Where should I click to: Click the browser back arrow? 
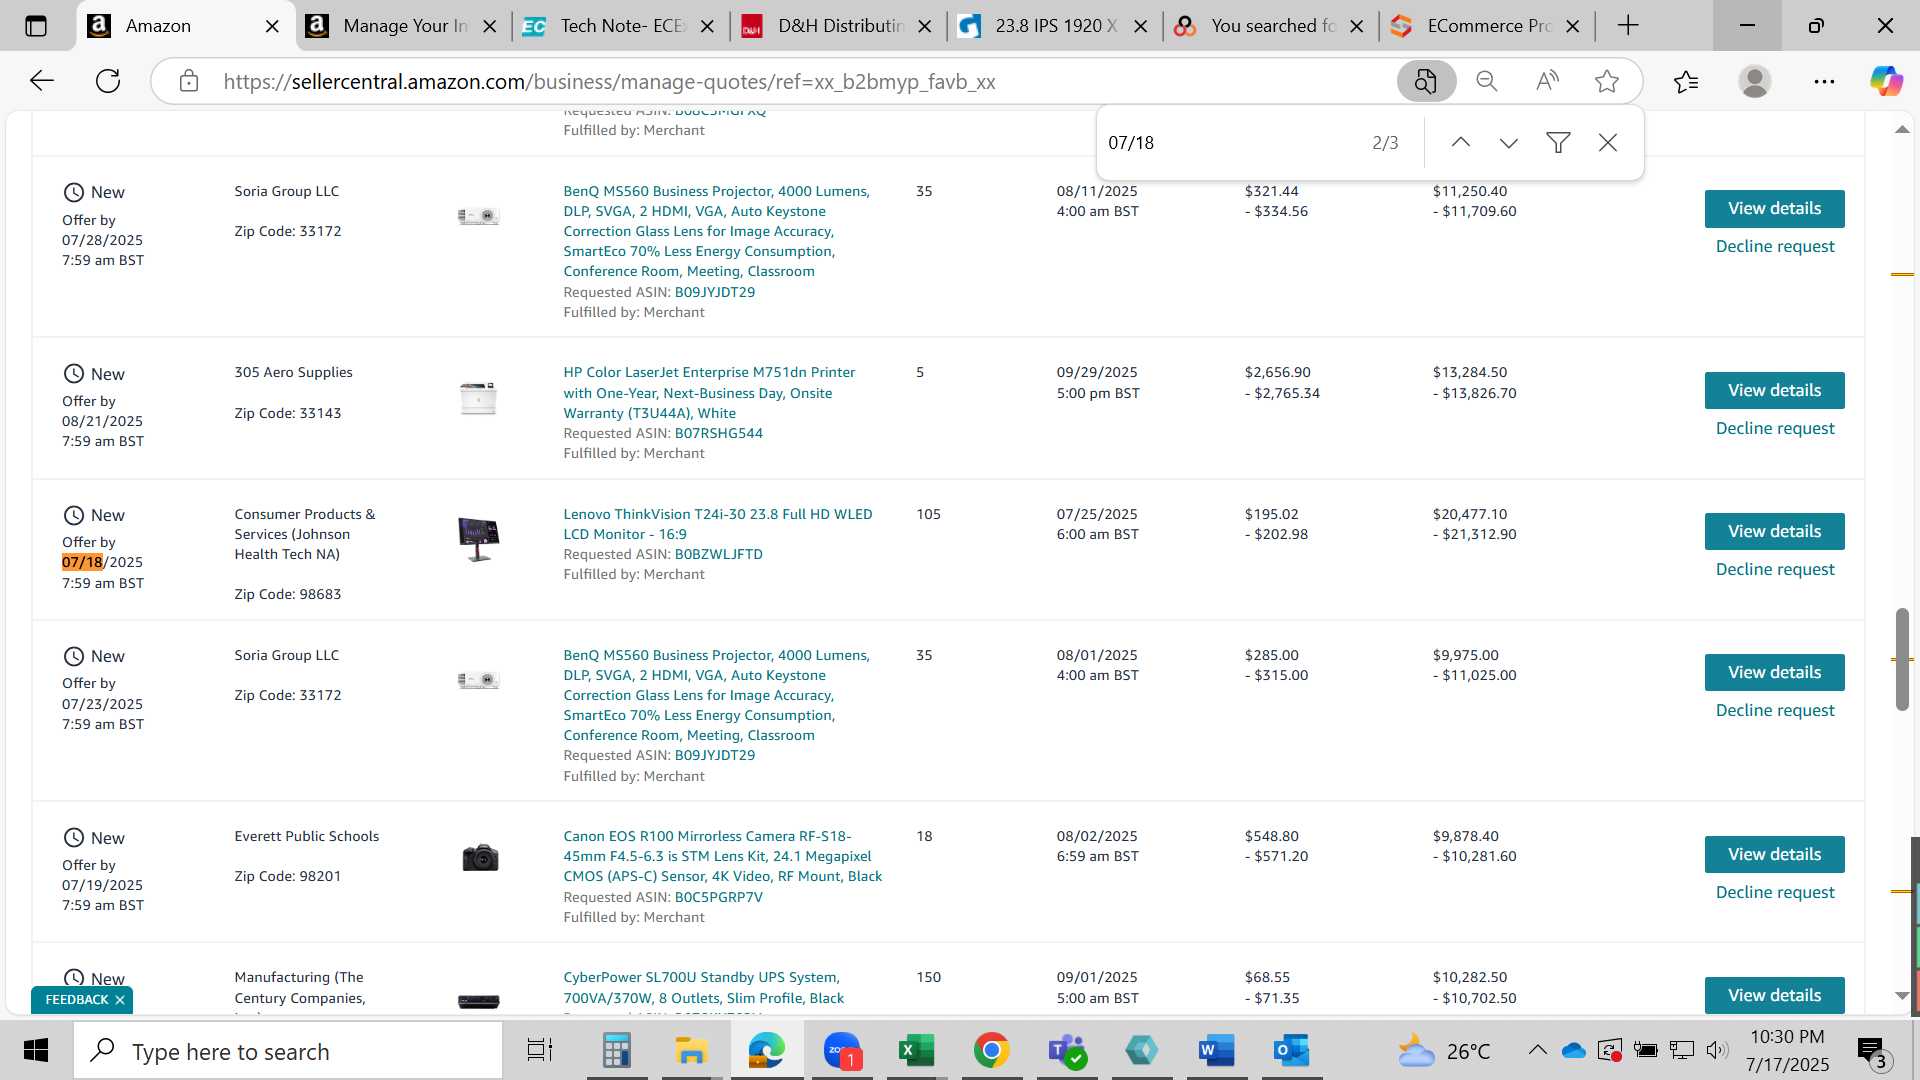pos(41,81)
